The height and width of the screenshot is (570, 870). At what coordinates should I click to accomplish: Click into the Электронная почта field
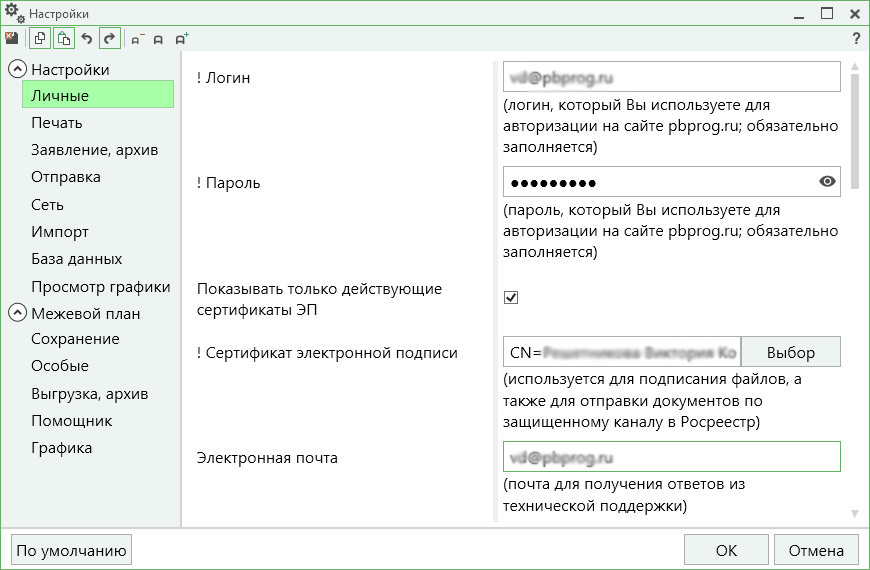tap(671, 457)
